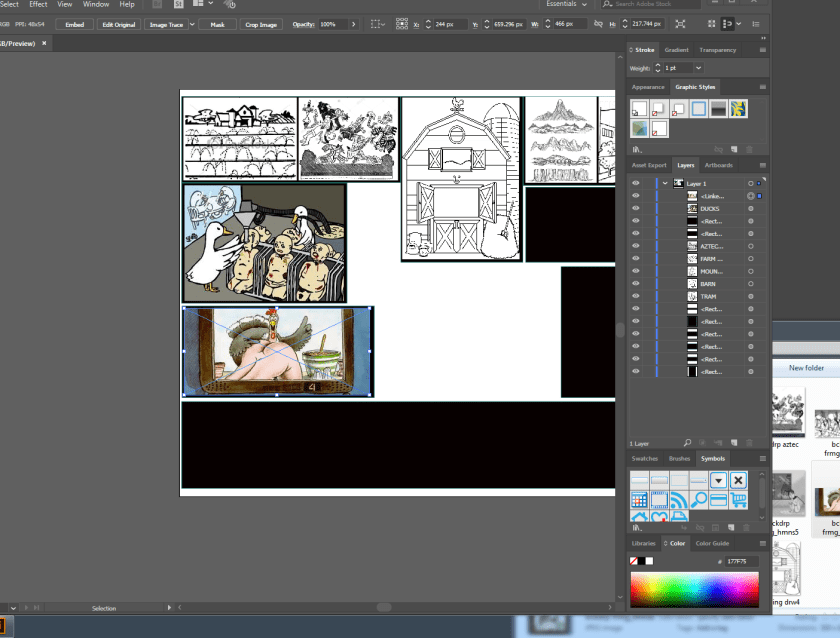This screenshot has width=840, height=638.
Task: Click the Embed button
Action: pyautogui.click(x=74, y=24)
